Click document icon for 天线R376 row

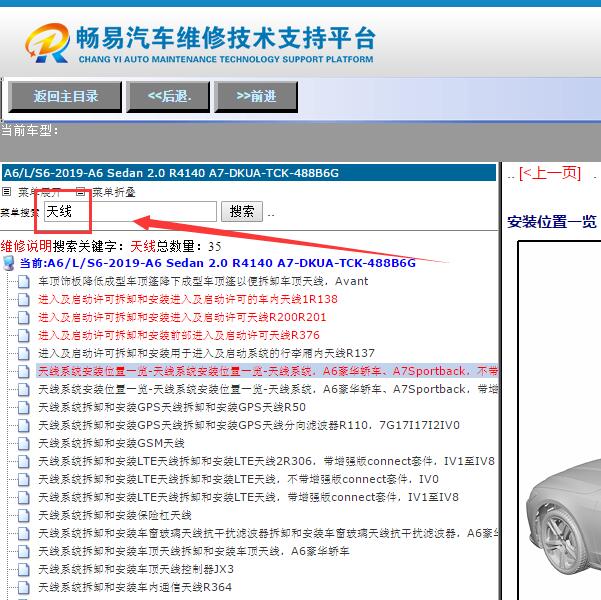point(24,335)
